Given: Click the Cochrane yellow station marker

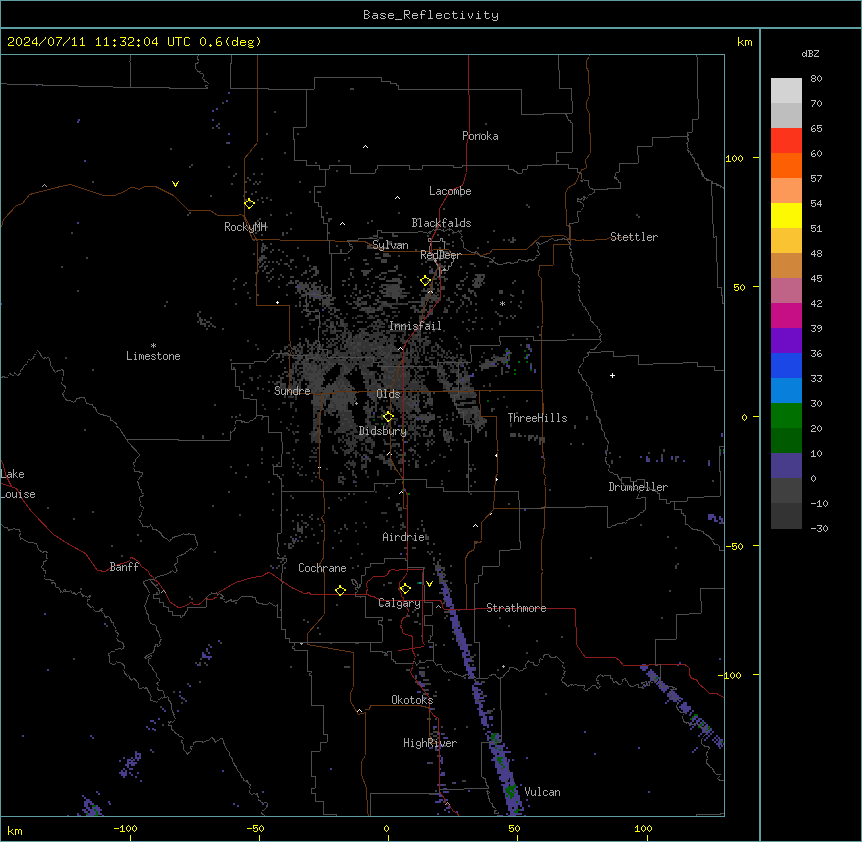Looking at the screenshot, I should 340,590.
